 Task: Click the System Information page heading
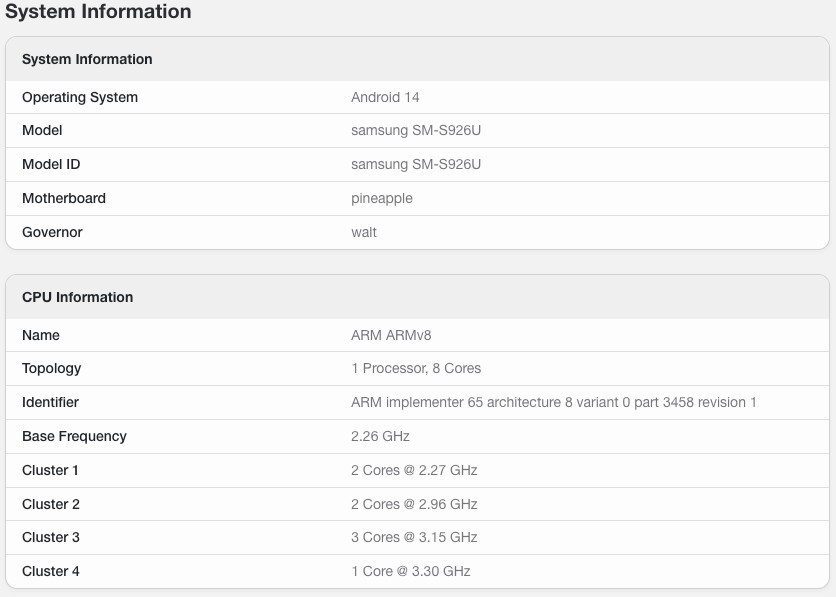point(98,11)
